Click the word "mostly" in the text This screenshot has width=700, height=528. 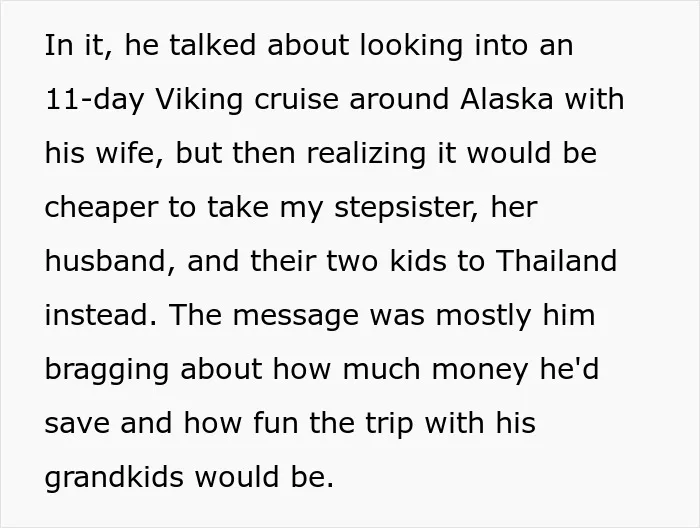[x=483, y=316]
